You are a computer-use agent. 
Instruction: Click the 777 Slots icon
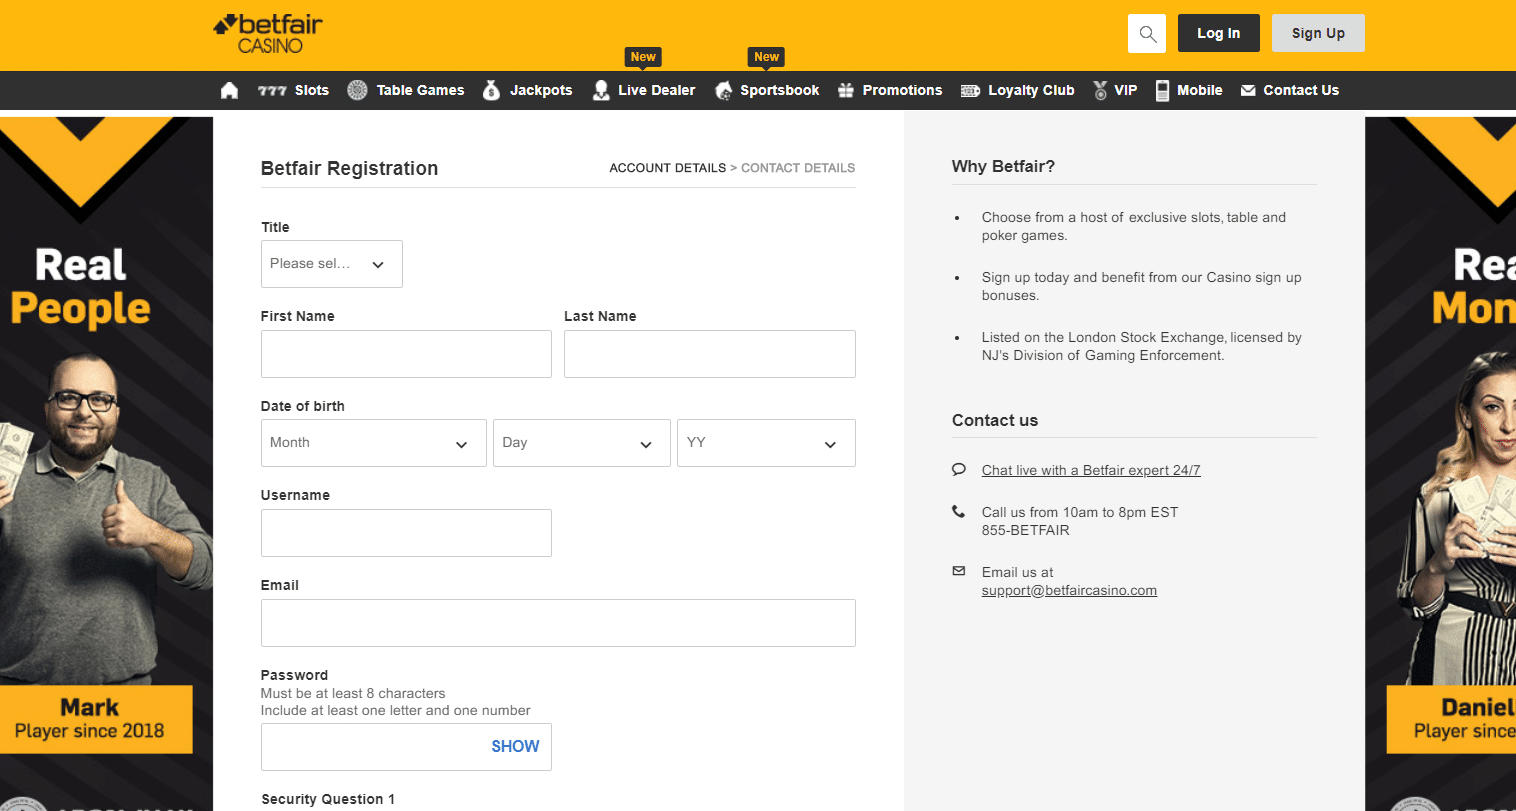tap(272, 91)
